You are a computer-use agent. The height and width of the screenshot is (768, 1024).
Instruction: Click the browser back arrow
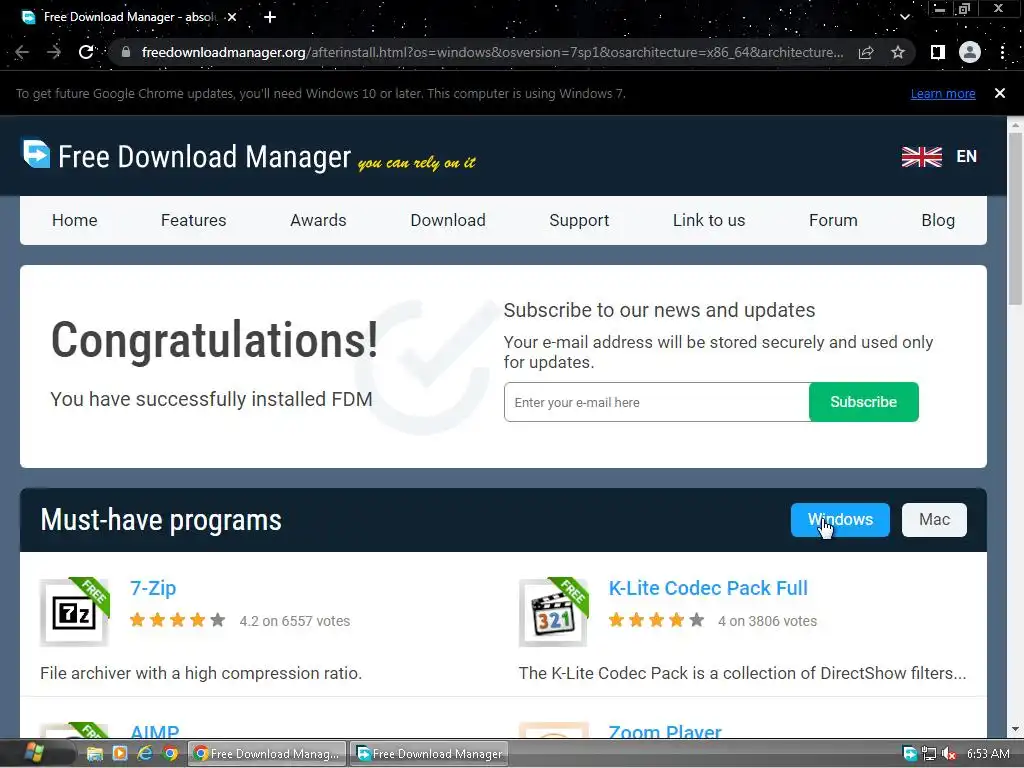(22, 52)
